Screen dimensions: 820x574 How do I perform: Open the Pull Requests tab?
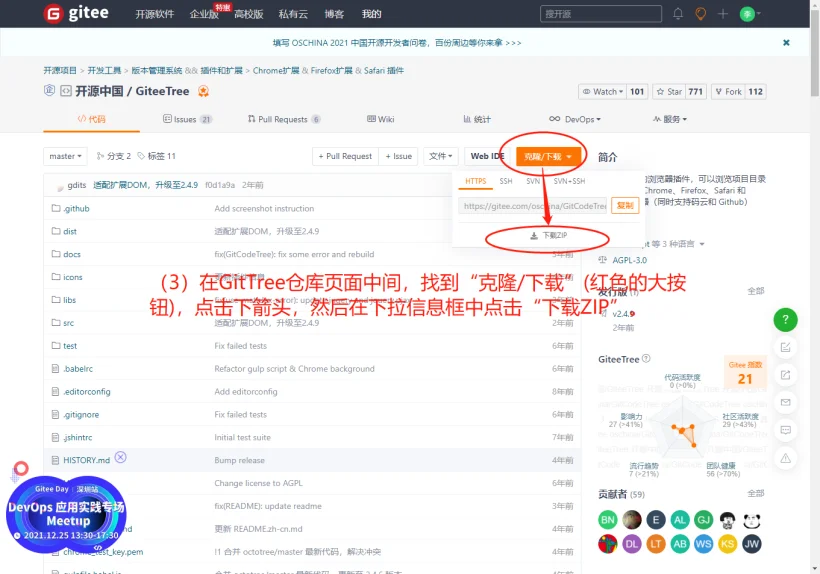tap(284, 119)
